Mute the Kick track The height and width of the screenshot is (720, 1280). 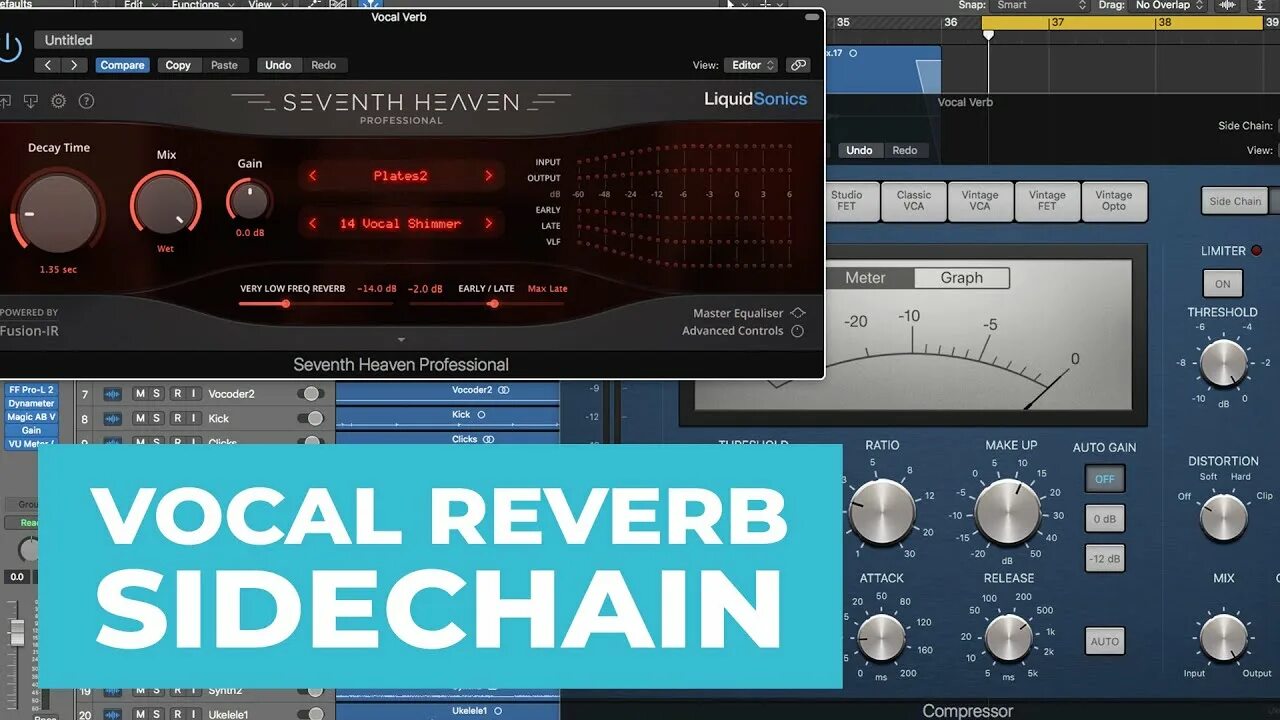pyautogui.click(x=140, y=418)
